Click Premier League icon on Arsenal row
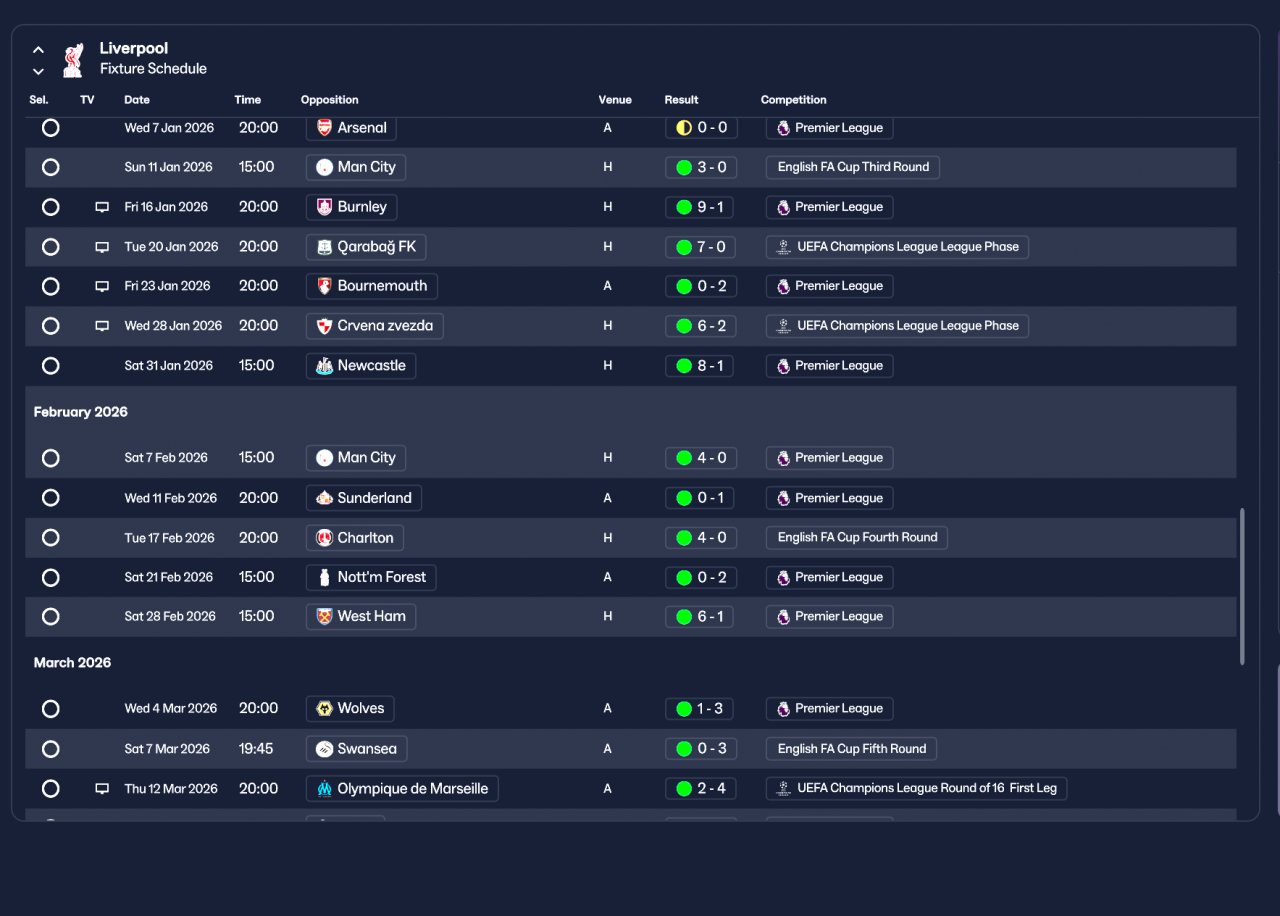The width and height of the screenshot is (1280, 916). [783, 128]
